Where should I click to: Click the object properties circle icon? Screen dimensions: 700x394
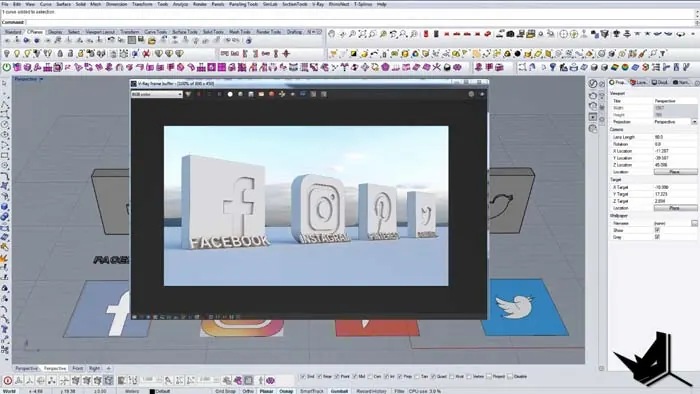point(593,83)
